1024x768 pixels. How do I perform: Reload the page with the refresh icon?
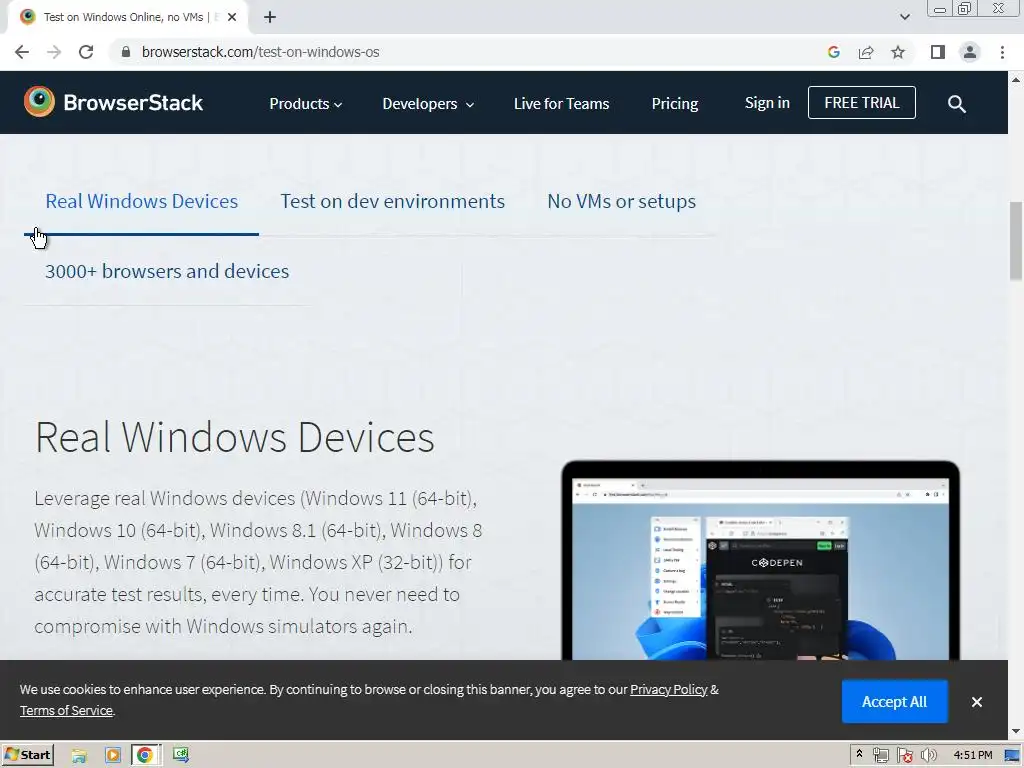coord(86,52)
